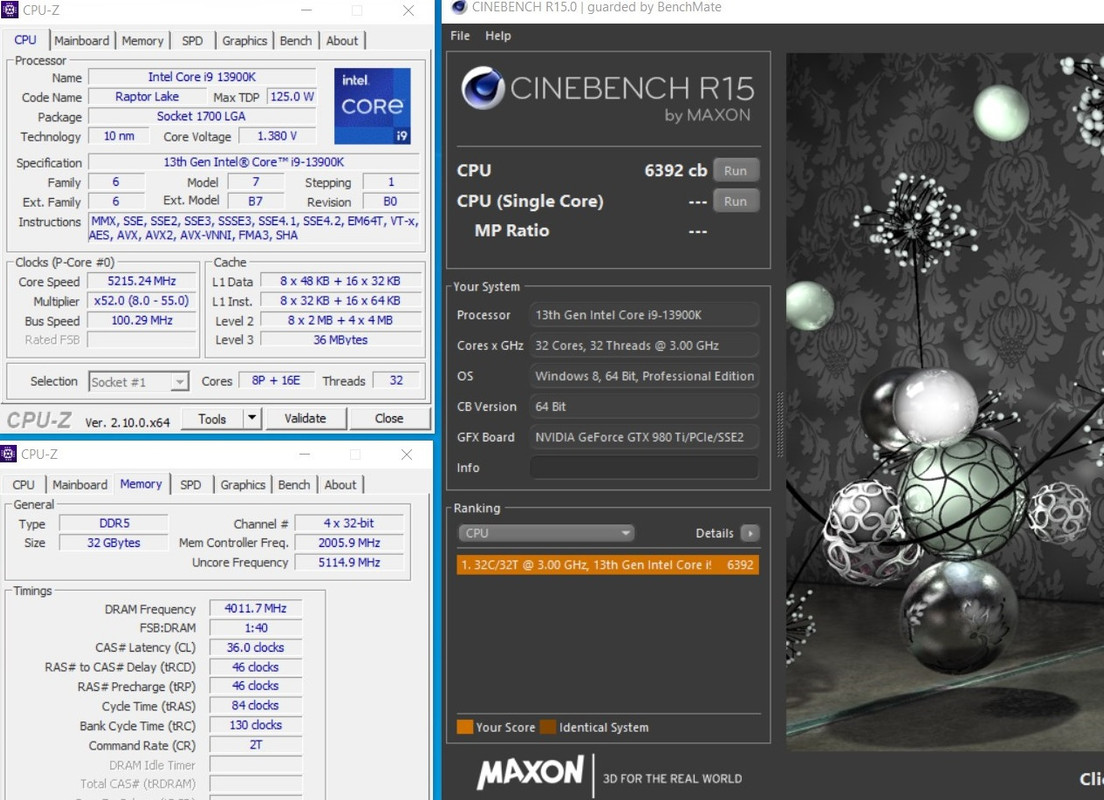
Task: Click the Intel Core i9 logo badge
Action: pyautogui.click(x=372, y=106)
